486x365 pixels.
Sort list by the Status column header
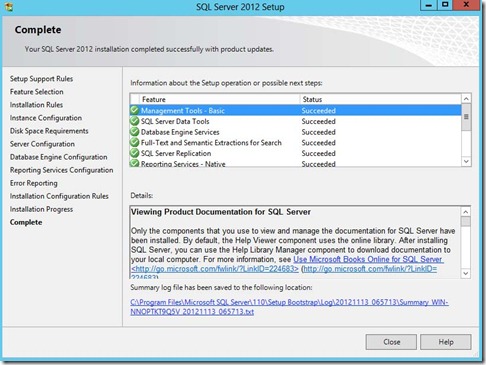pyautogui.click(x=380, y=99)
